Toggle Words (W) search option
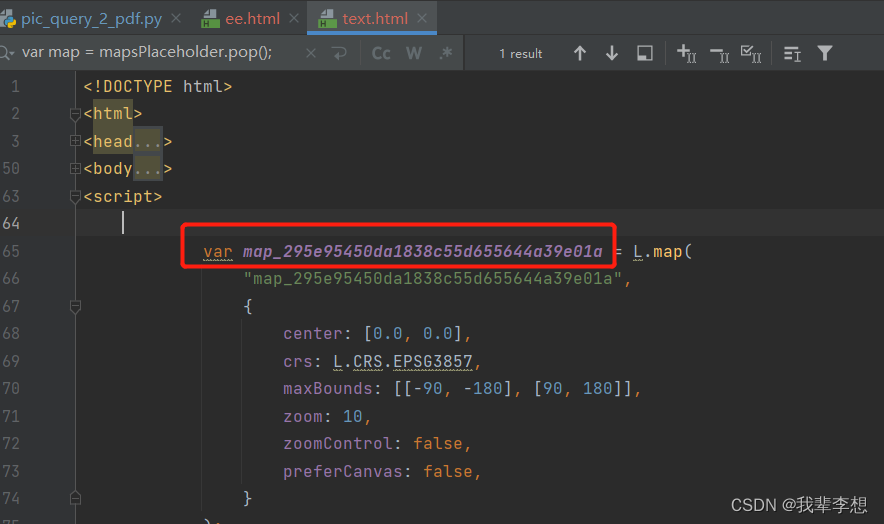The image size is (884, 524). (x=414, y=53)
